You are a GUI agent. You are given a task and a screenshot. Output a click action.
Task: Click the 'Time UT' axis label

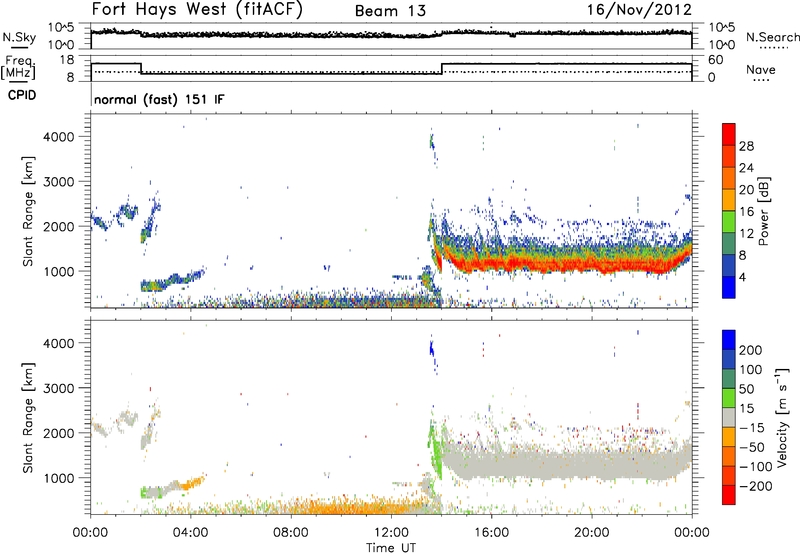pos(391,547)
